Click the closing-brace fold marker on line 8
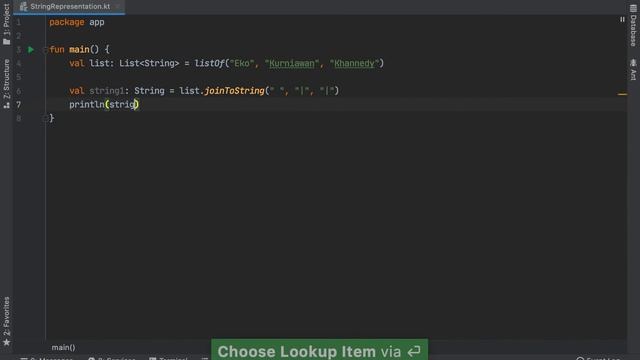This screenshot has height=360, width=640. click(45, 118)
